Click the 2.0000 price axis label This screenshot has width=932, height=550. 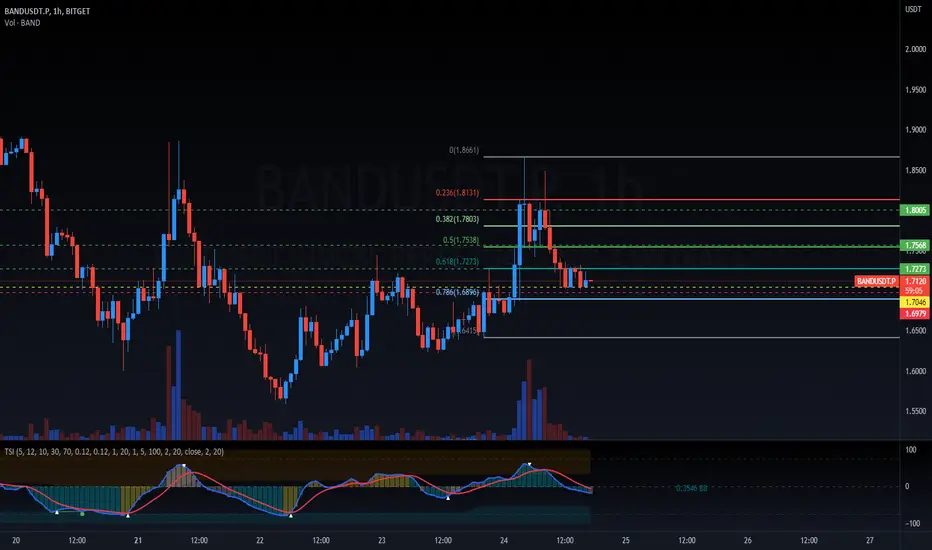point(915,49)
